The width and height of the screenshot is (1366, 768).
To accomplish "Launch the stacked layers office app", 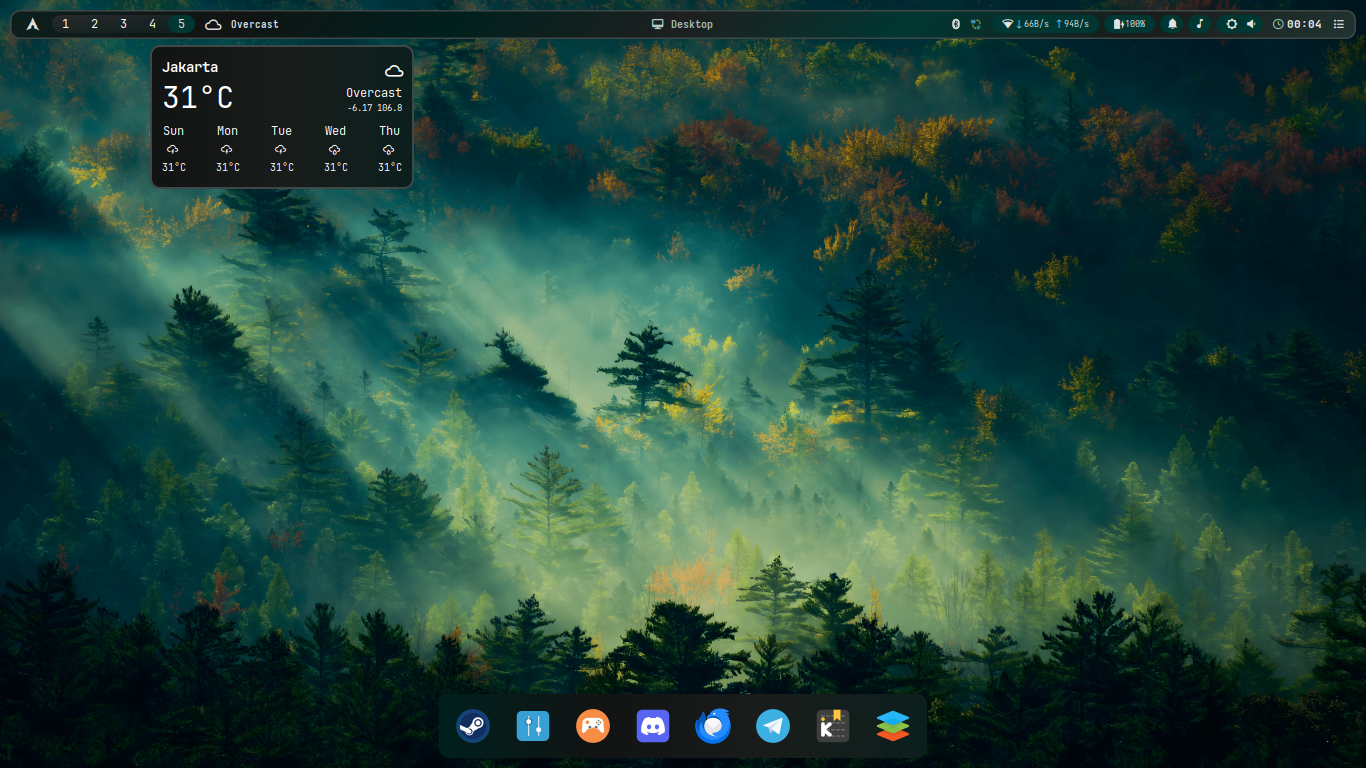I will (893, 726).
